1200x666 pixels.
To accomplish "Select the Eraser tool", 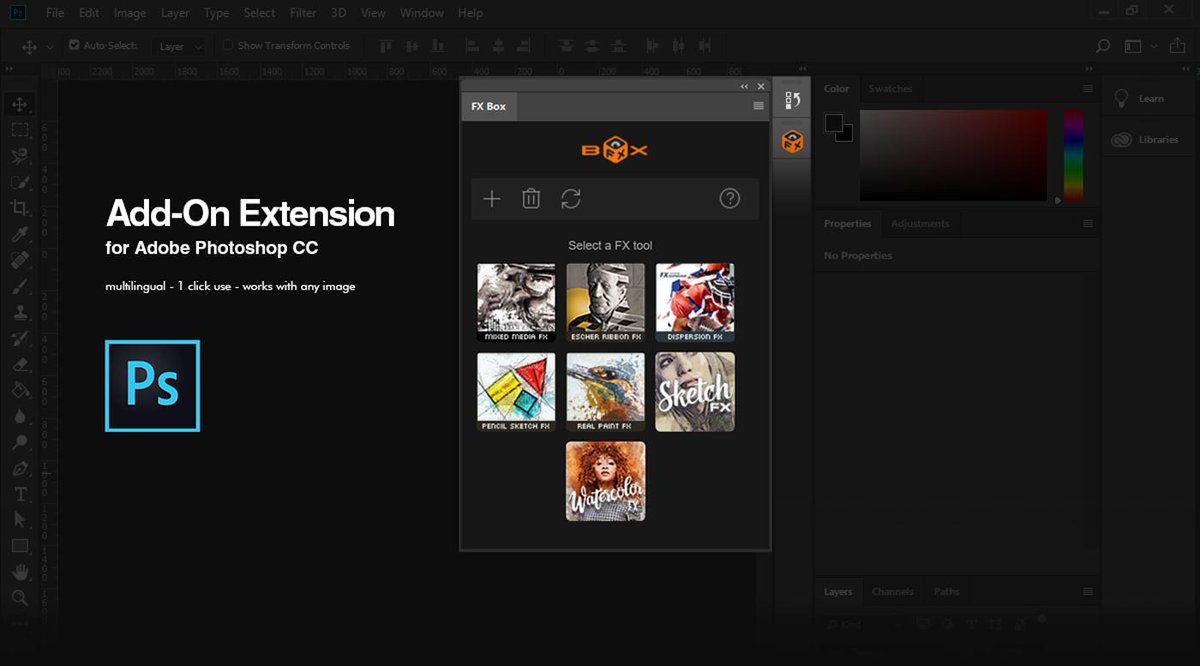I will pyautogui.click(x=19, y=364).
